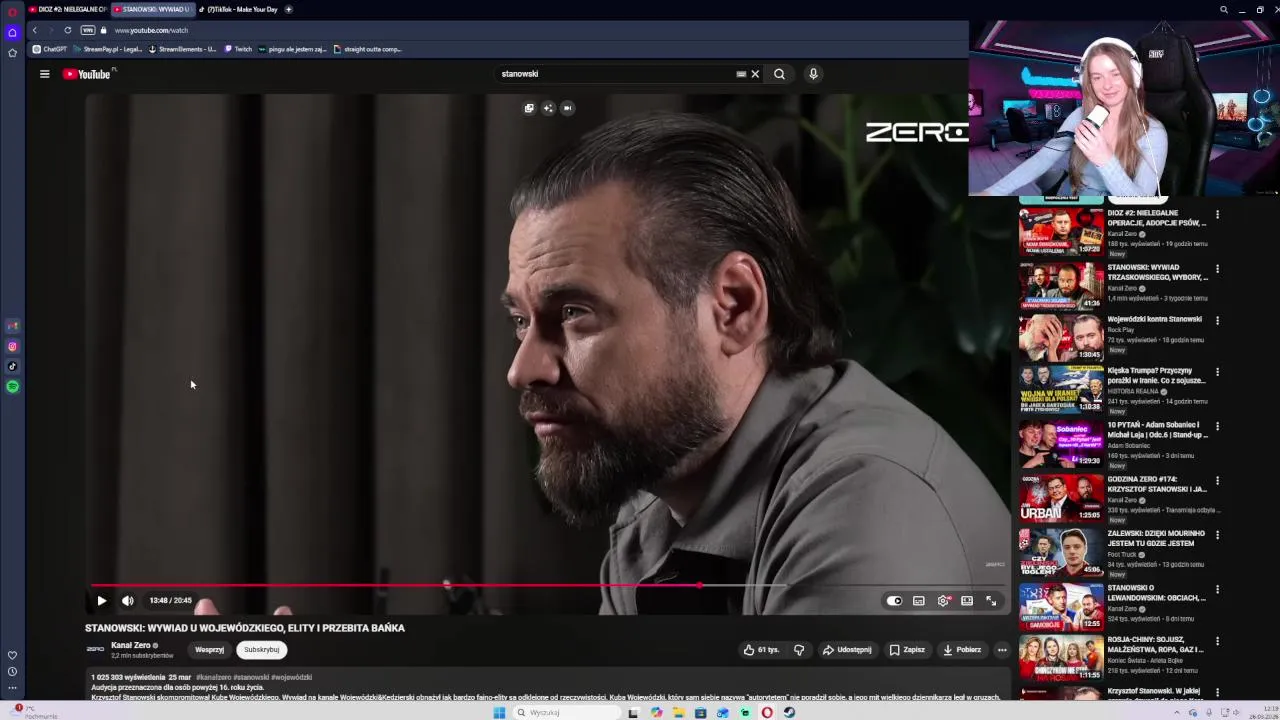Open "Wojewódzki kontra Stanowski" video title
This screenshot has width=1280, height=720.
coord(1155,319)
